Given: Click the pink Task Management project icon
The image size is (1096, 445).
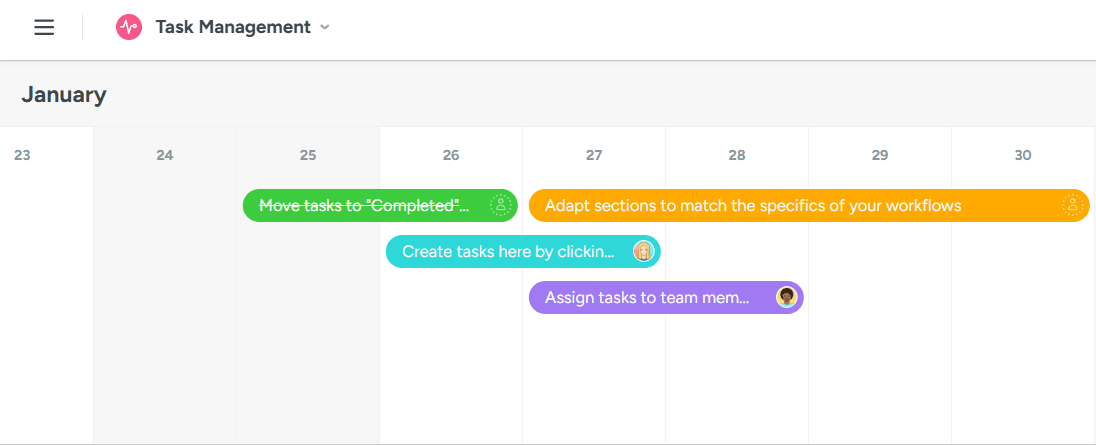Looking at the screenshot, I should [x=129, y=27].
